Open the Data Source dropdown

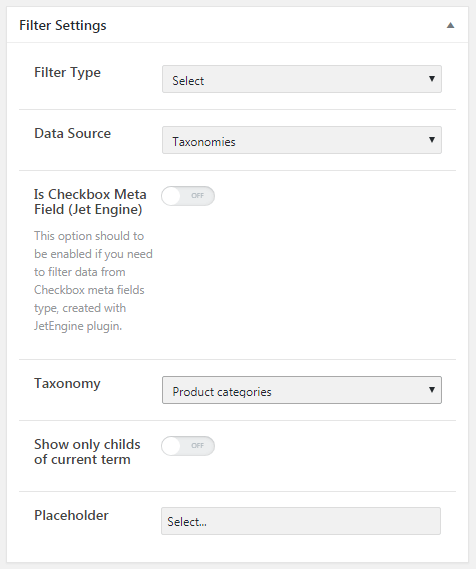pyautogui.click(x=301, y=140)
